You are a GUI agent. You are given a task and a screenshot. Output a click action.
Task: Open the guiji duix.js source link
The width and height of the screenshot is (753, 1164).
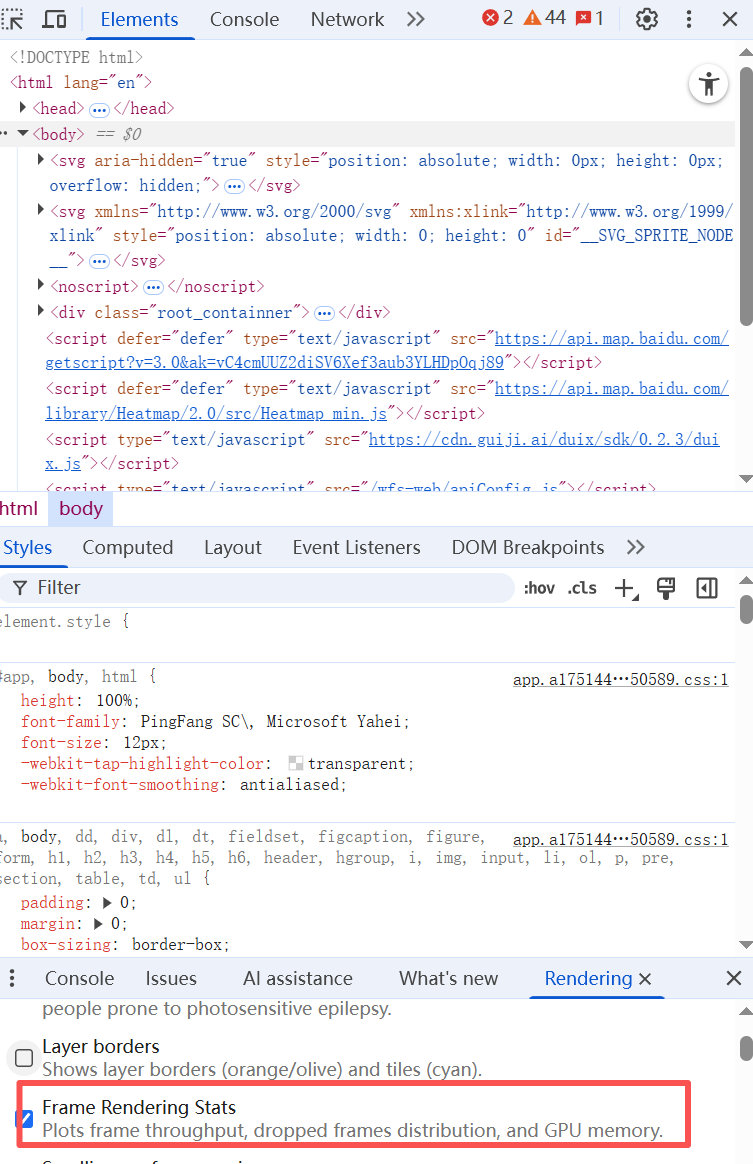[382, 451]
